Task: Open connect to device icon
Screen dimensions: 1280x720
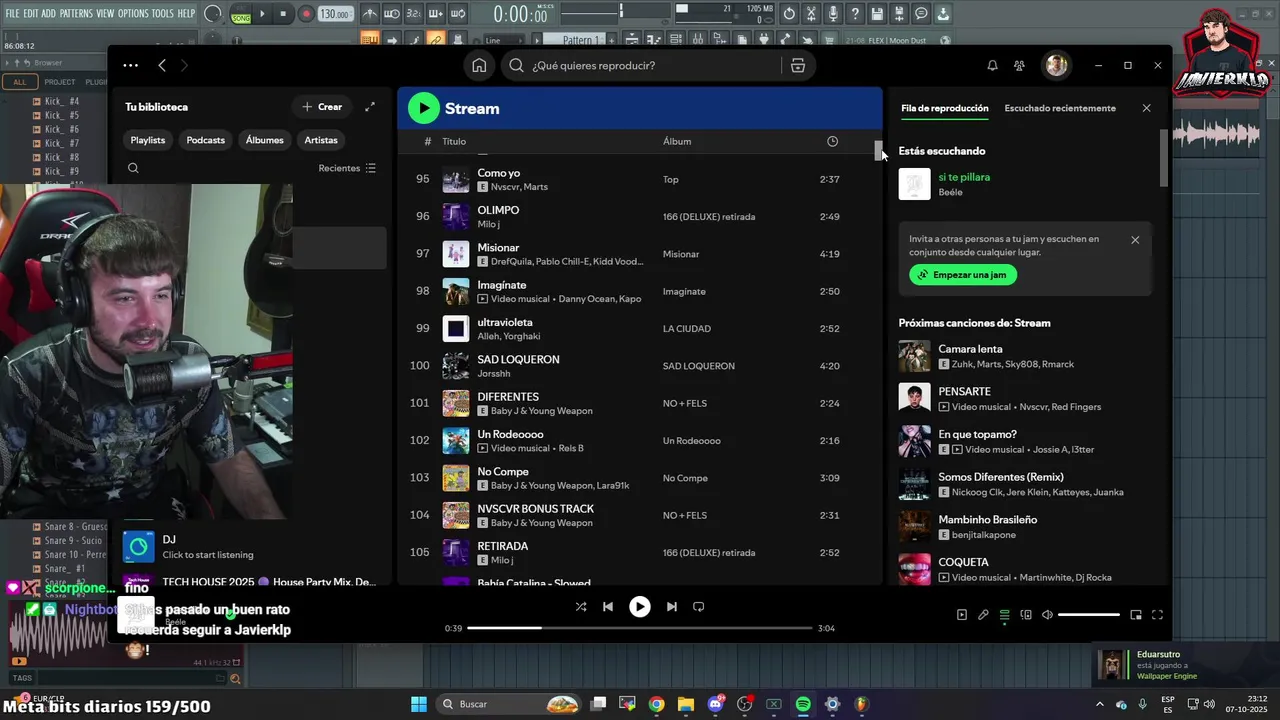Action: (1026, 615)
